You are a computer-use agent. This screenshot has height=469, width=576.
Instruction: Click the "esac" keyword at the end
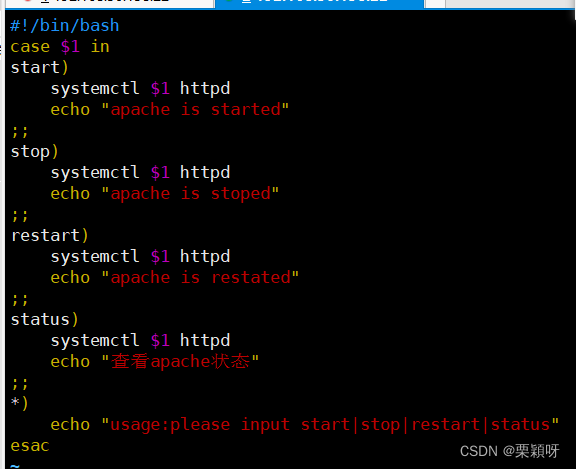[x=30, y=445]
